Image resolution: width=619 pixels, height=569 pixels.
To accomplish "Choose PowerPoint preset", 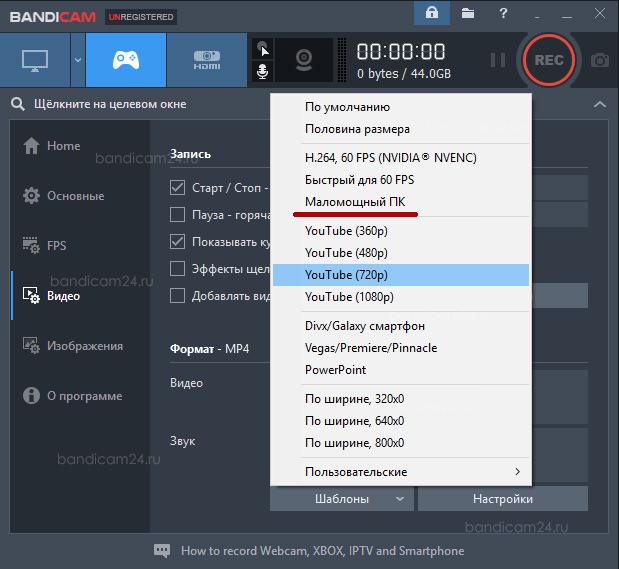I will coord(401,370).
